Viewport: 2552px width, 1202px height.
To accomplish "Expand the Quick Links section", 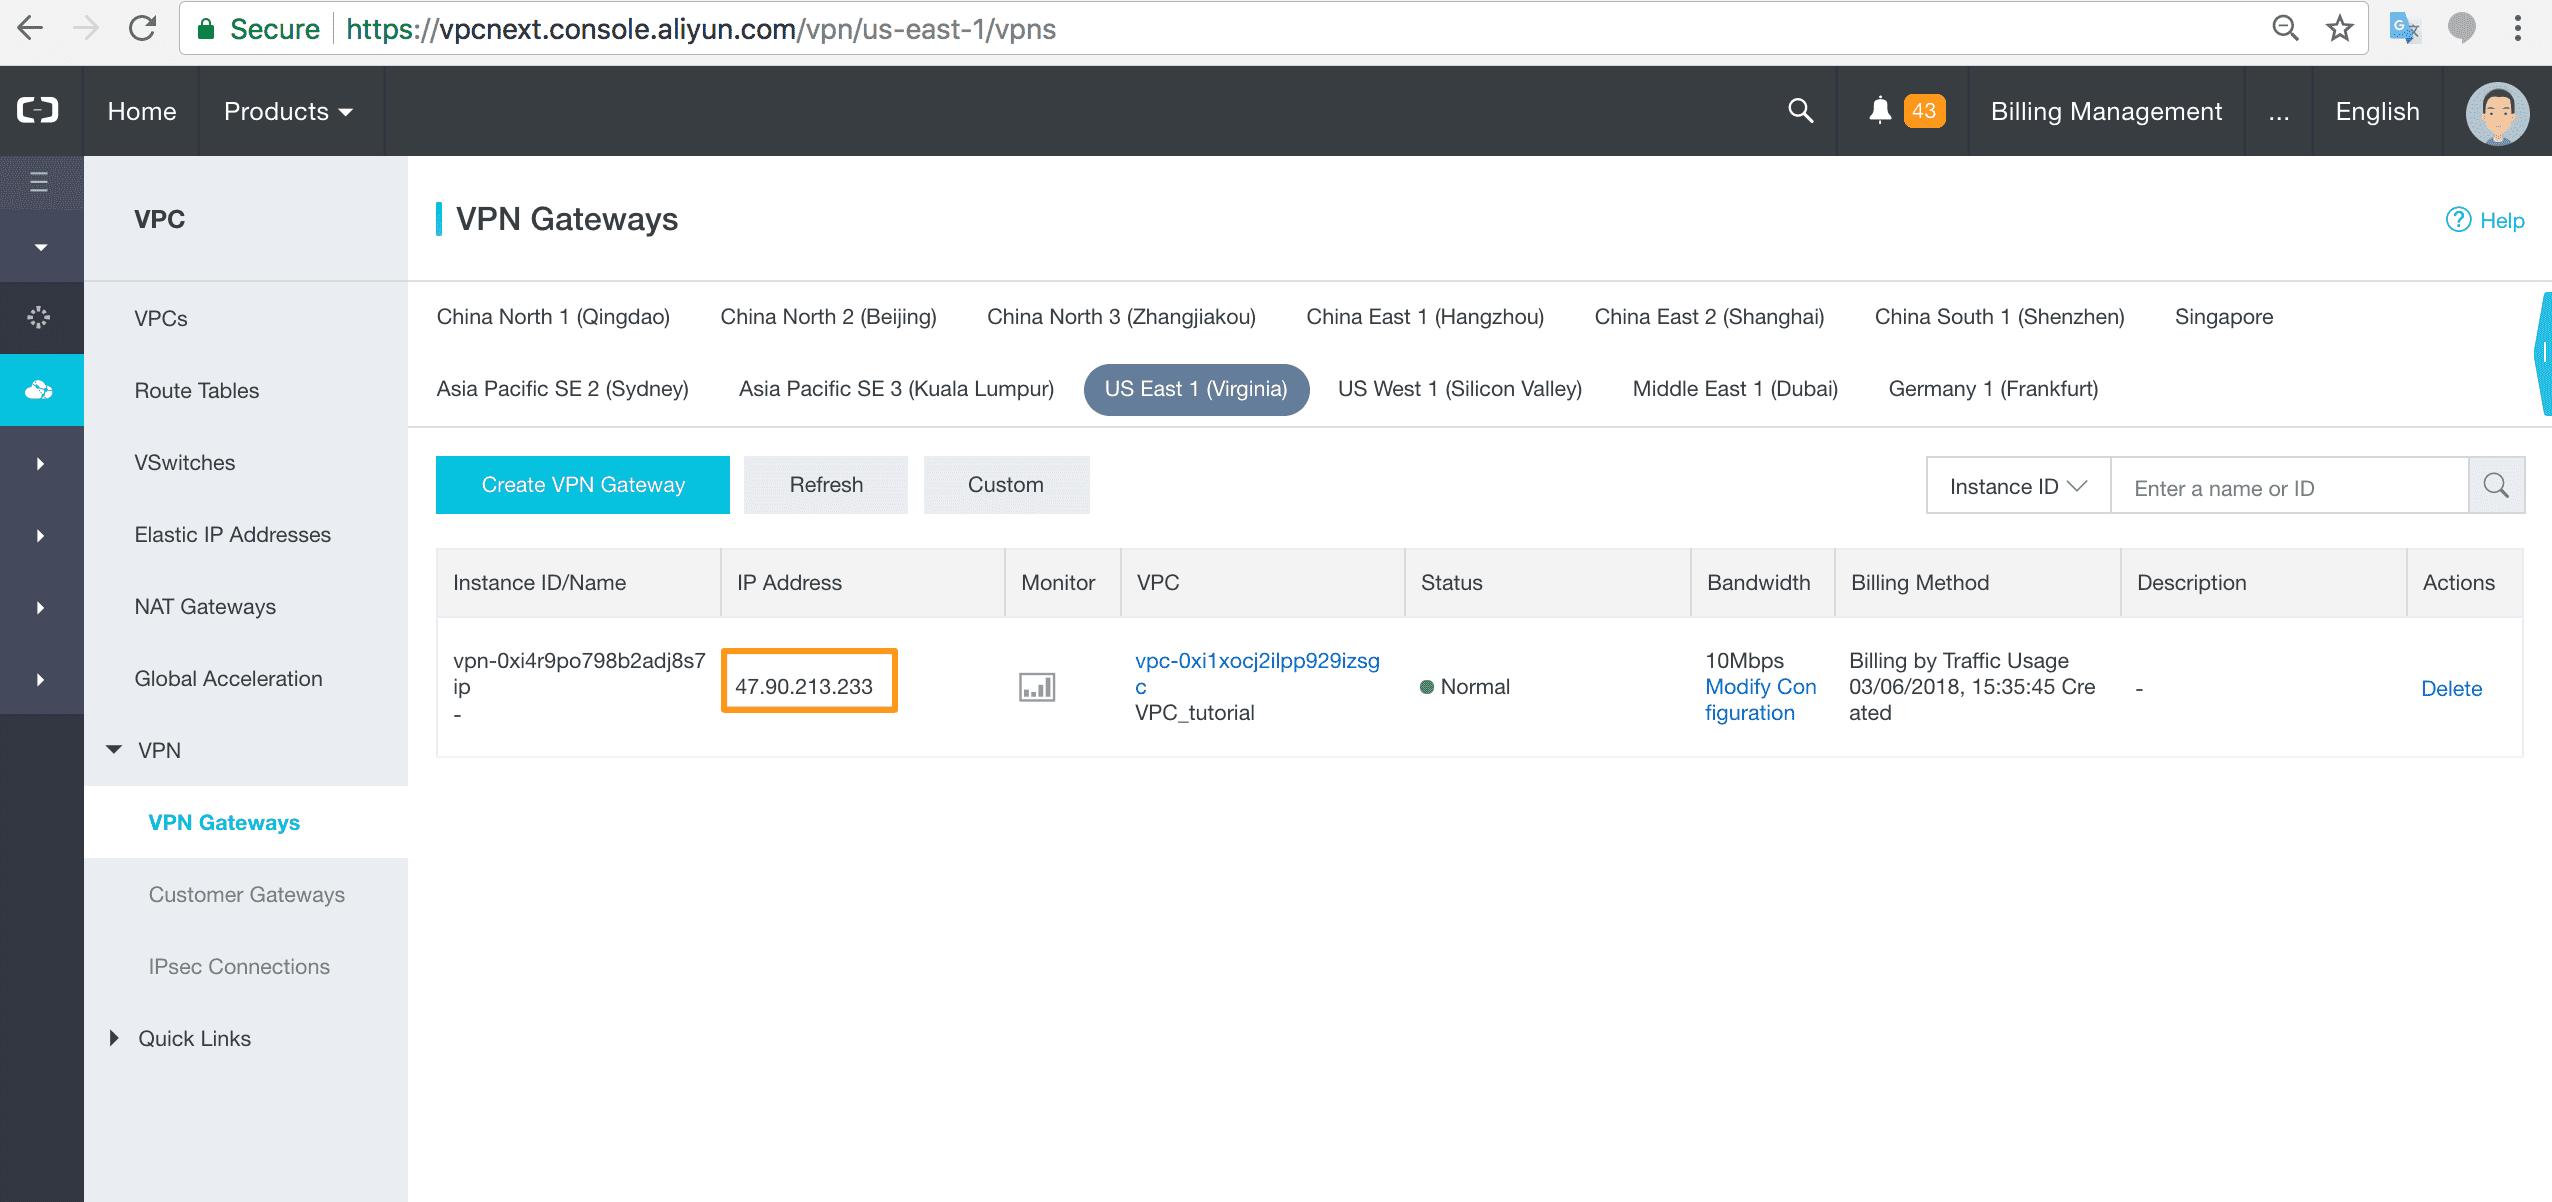I will [114, 1038].
